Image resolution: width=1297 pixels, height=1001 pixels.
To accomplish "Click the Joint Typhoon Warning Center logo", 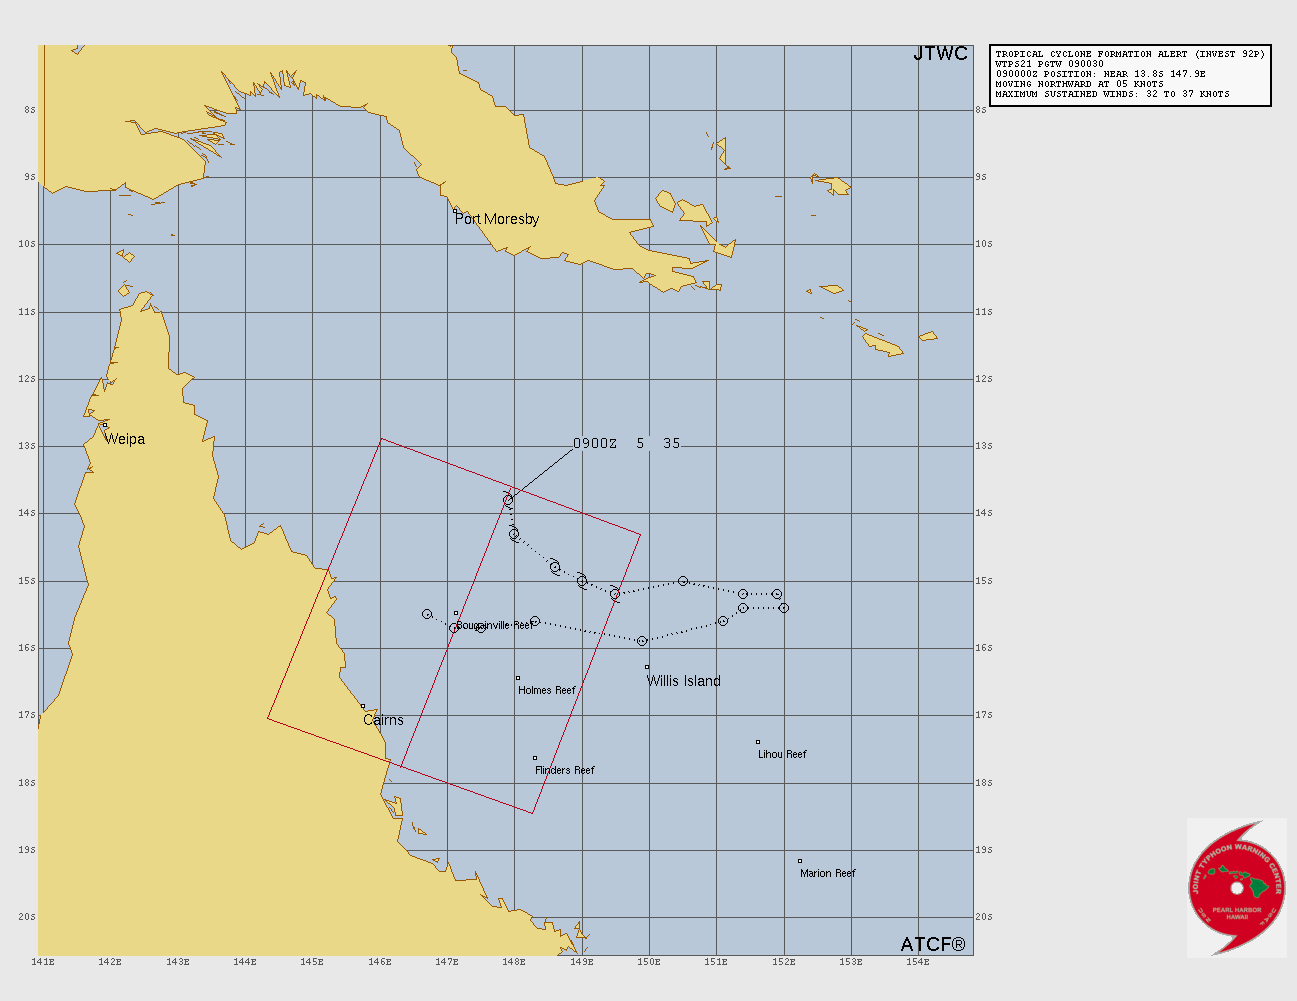I will [x=1236, y=886].
